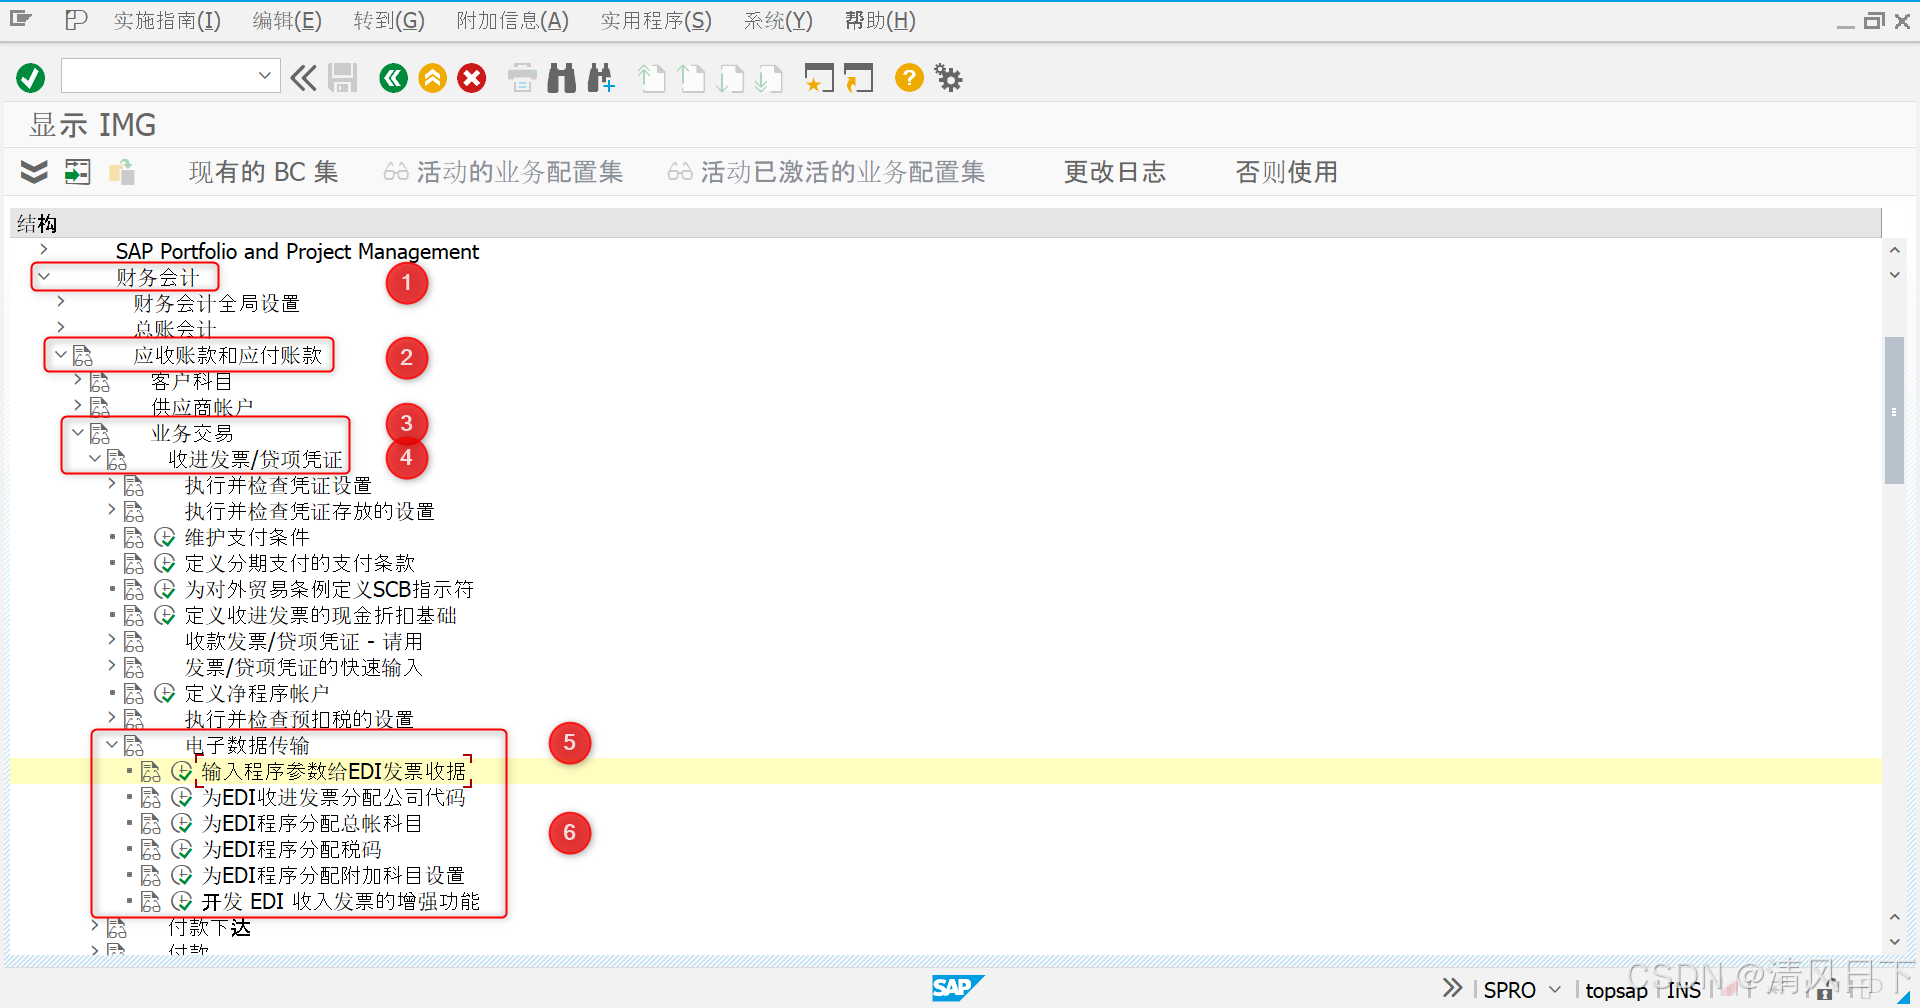1920x1008 pixels.
Task: Expand the 财务会计全局设置 node
Action: click(61, 302)
